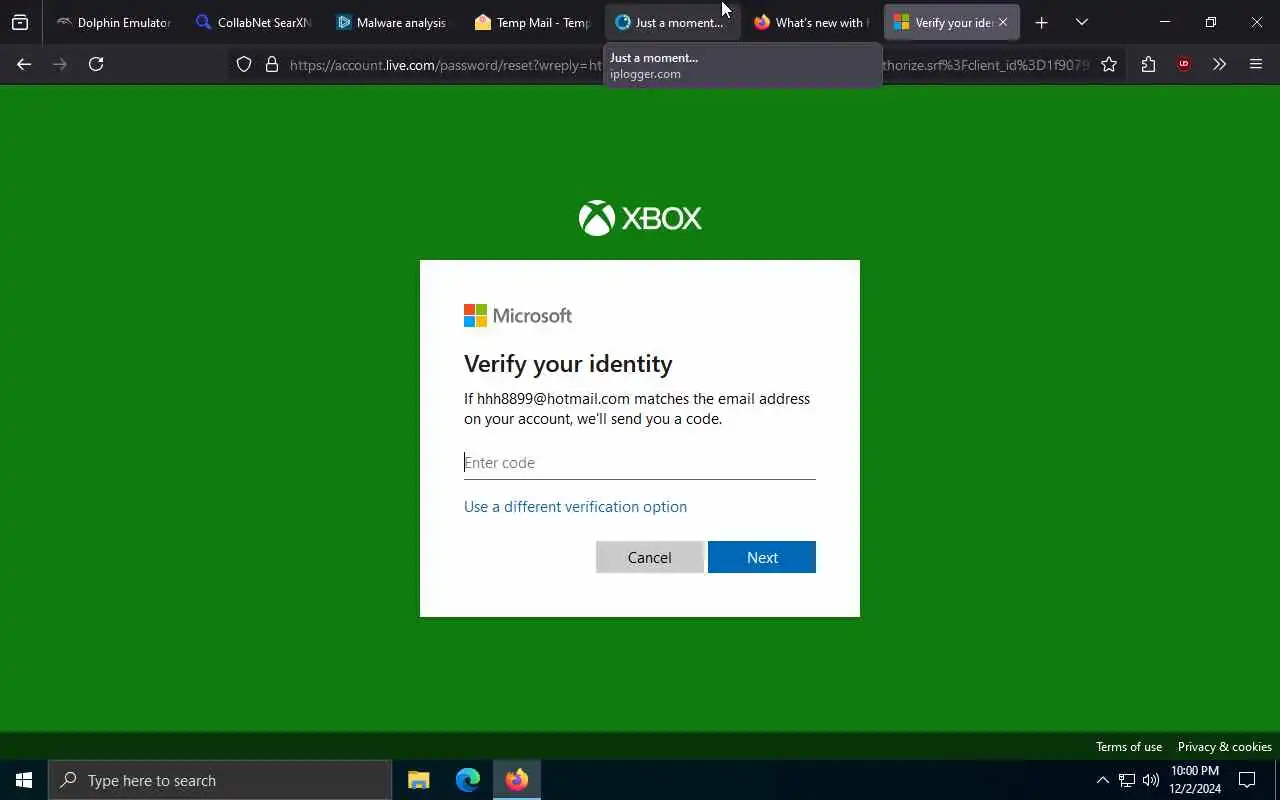Open the Windows notification center
This screenshot has width=1280, height=800.
coord(1247,780)
